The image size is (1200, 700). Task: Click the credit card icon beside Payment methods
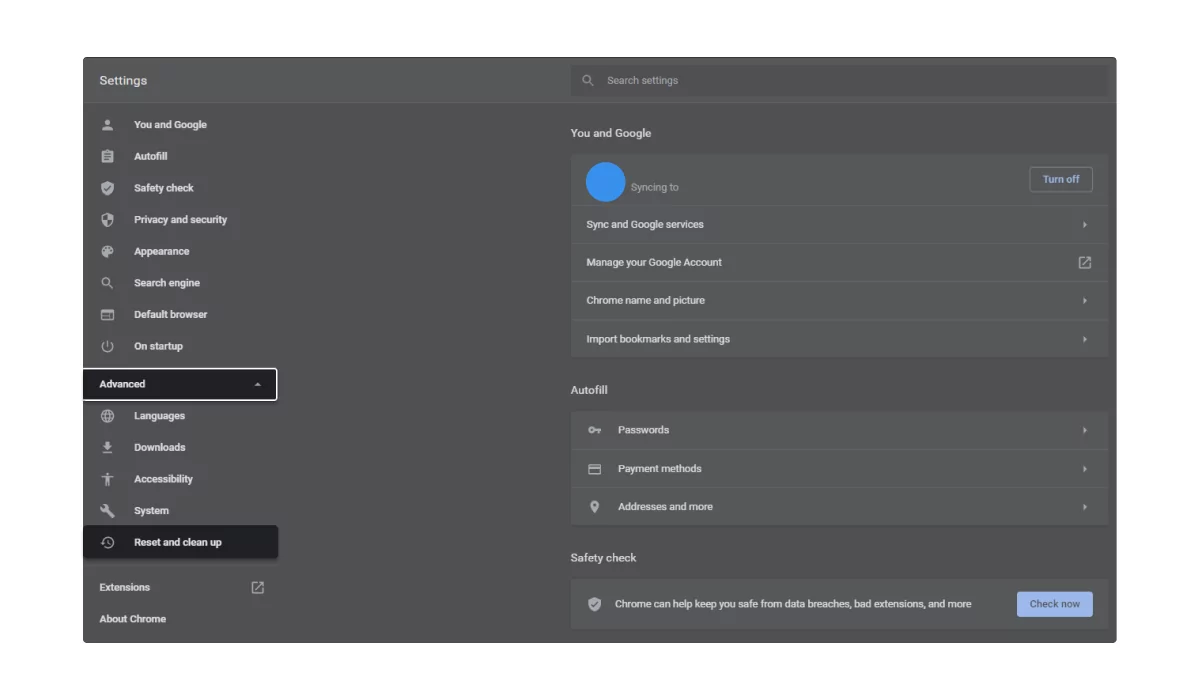click(x=594, y=469)
